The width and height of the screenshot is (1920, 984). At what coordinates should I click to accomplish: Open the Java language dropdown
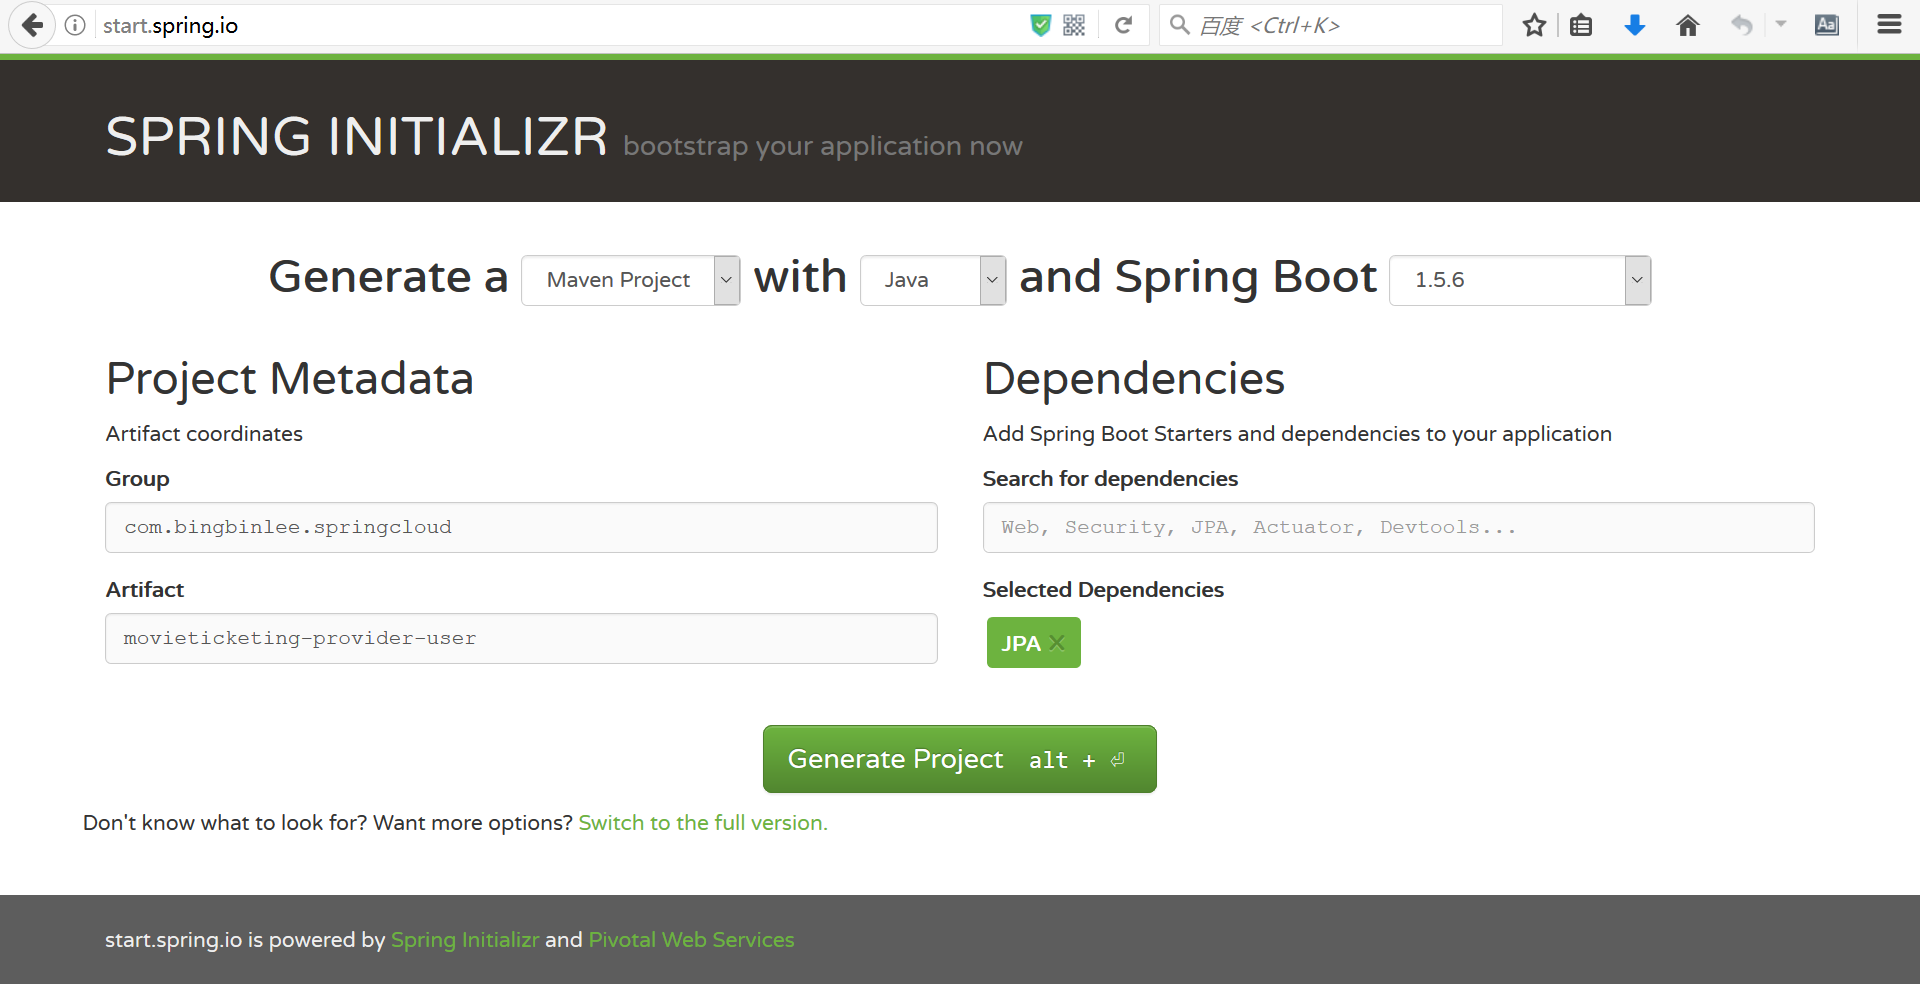933,280
